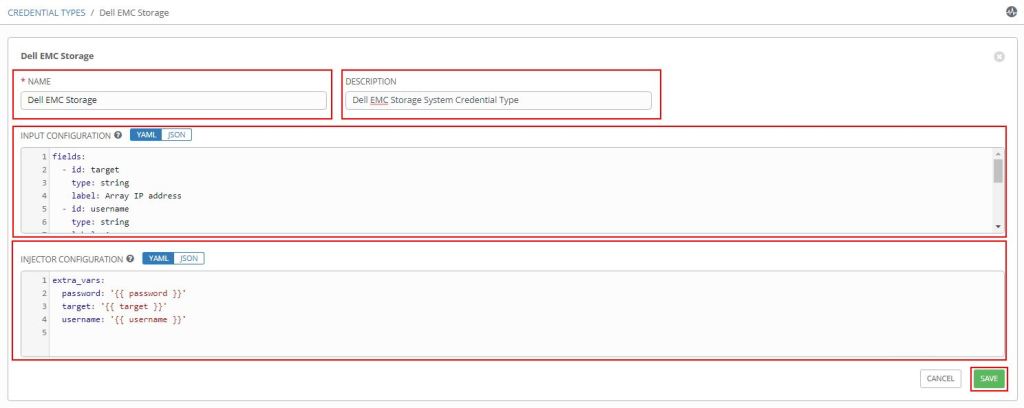Switch Injector Configuration to JSON
This screenshot has width=1024, height=408.
pos(189,259)
